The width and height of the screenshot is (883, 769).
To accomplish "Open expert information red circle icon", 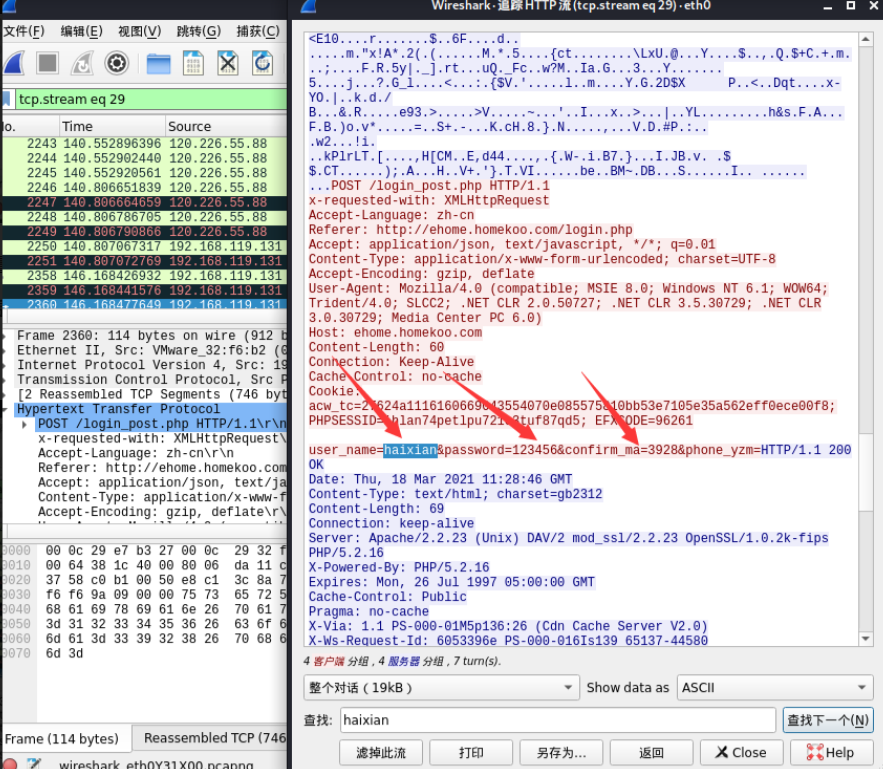I will [x=8, y=764].
